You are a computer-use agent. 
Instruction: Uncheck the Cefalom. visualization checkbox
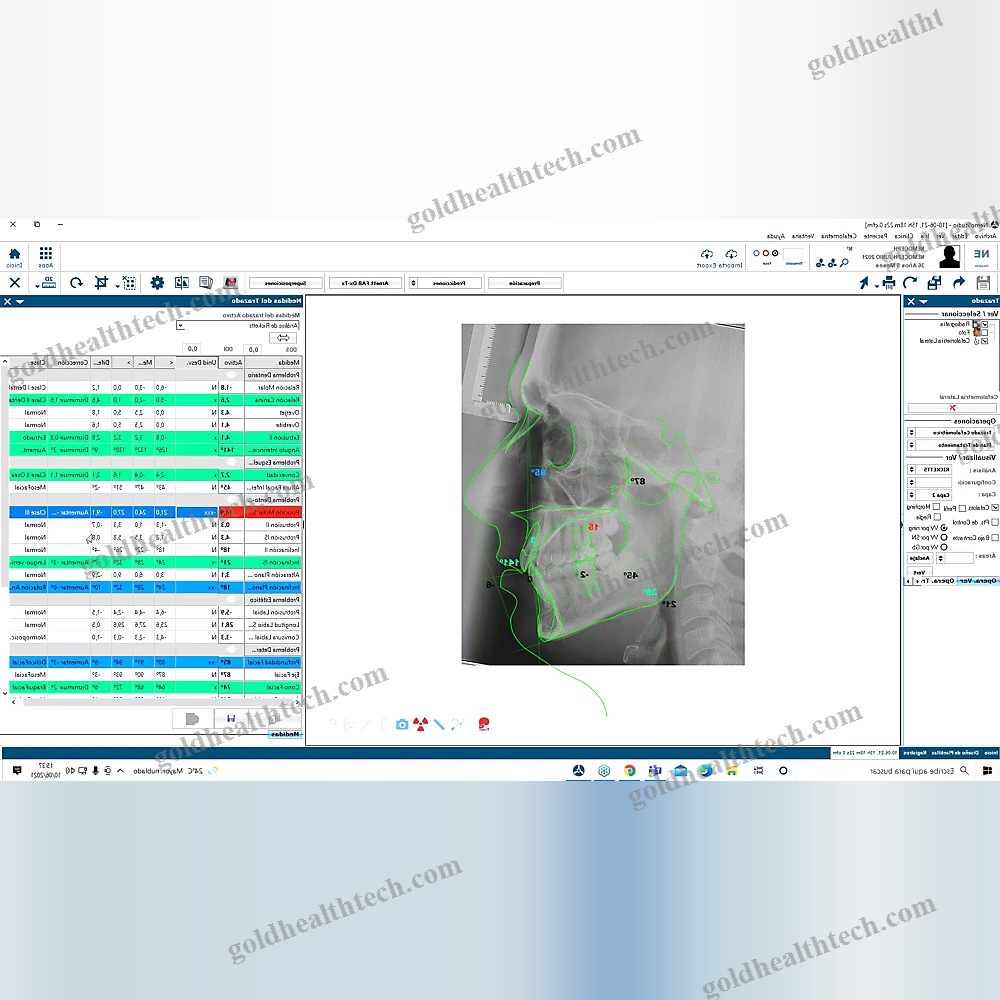click(x=994, y=508)
